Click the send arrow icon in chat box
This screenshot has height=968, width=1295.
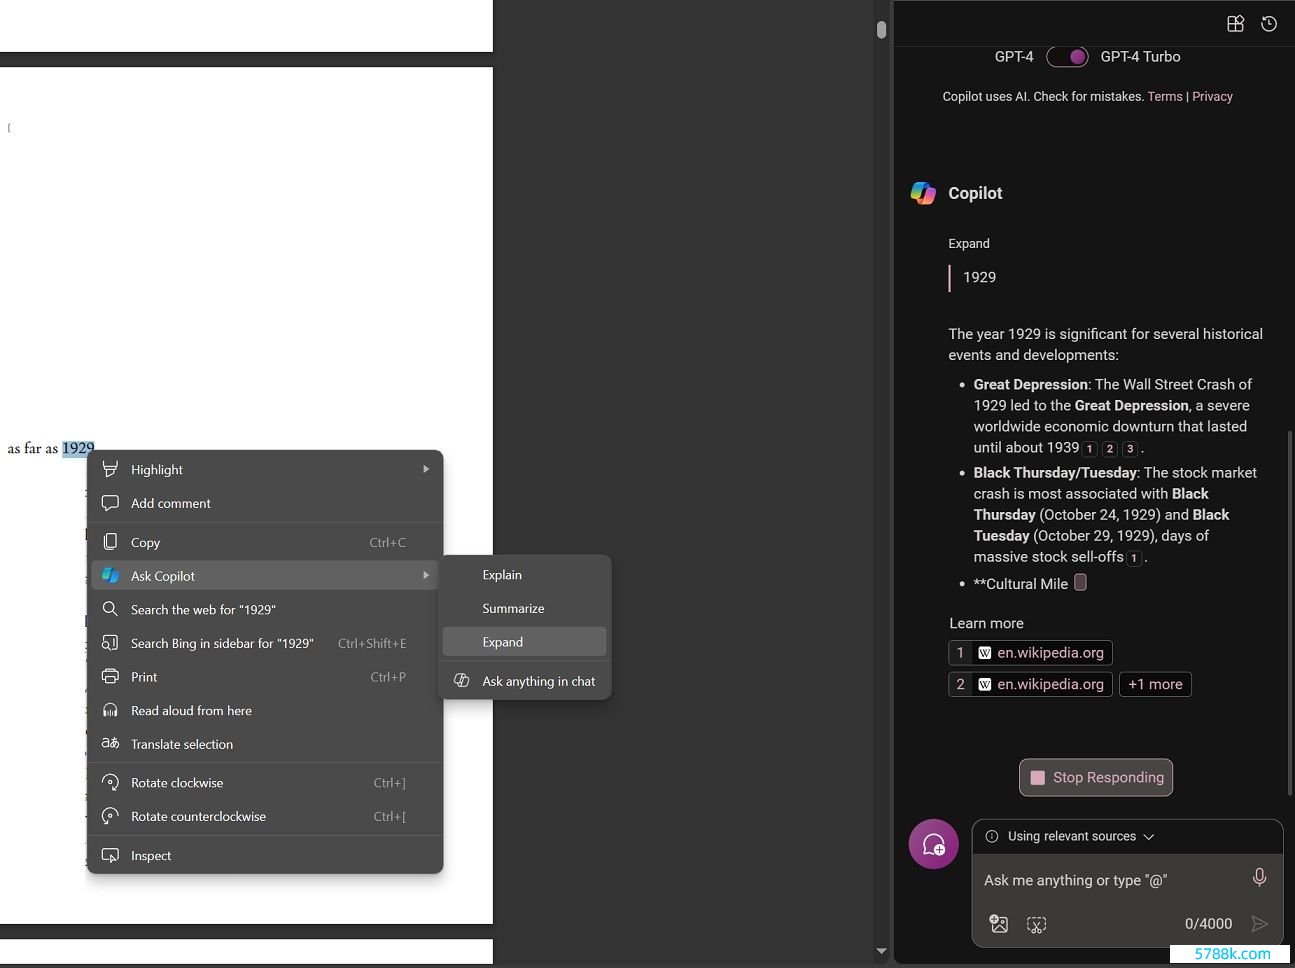(x=1260, y=924)
